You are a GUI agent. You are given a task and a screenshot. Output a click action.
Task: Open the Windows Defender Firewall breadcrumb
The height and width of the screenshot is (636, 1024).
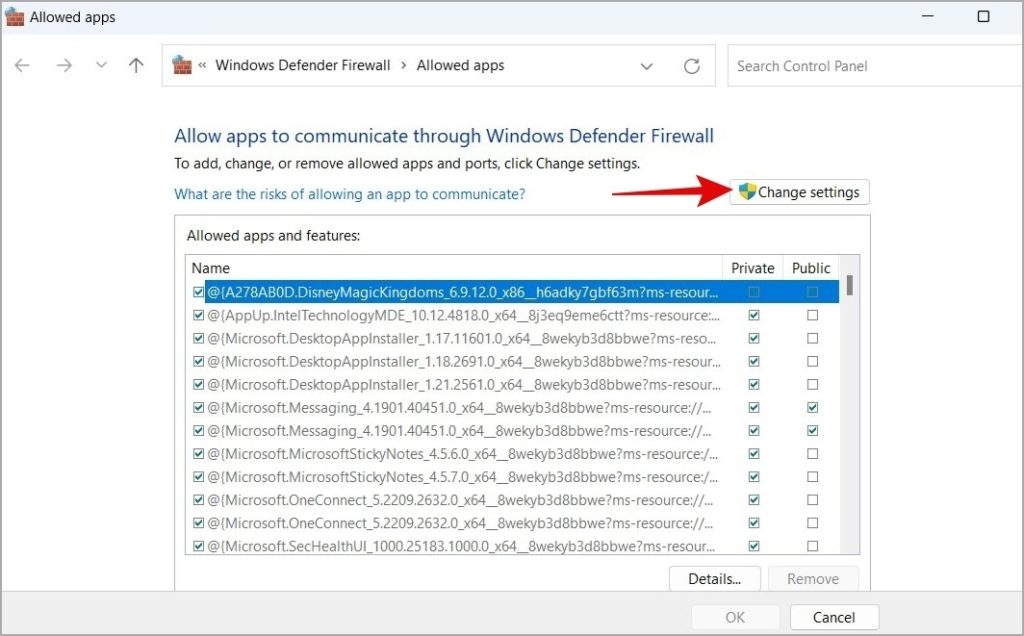(x=302, y=65)
